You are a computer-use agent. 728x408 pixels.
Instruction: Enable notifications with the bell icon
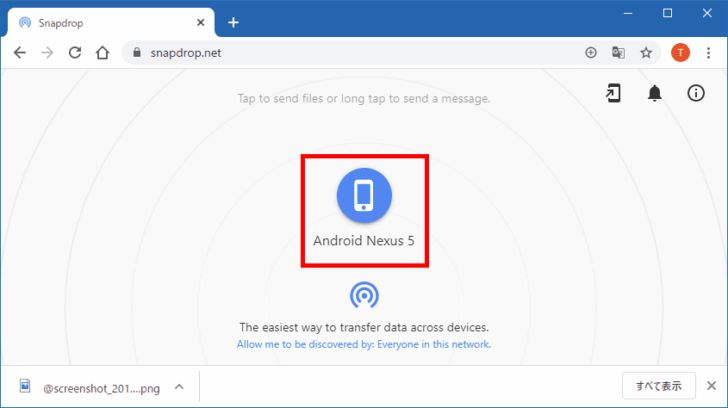tap(654, 93)
